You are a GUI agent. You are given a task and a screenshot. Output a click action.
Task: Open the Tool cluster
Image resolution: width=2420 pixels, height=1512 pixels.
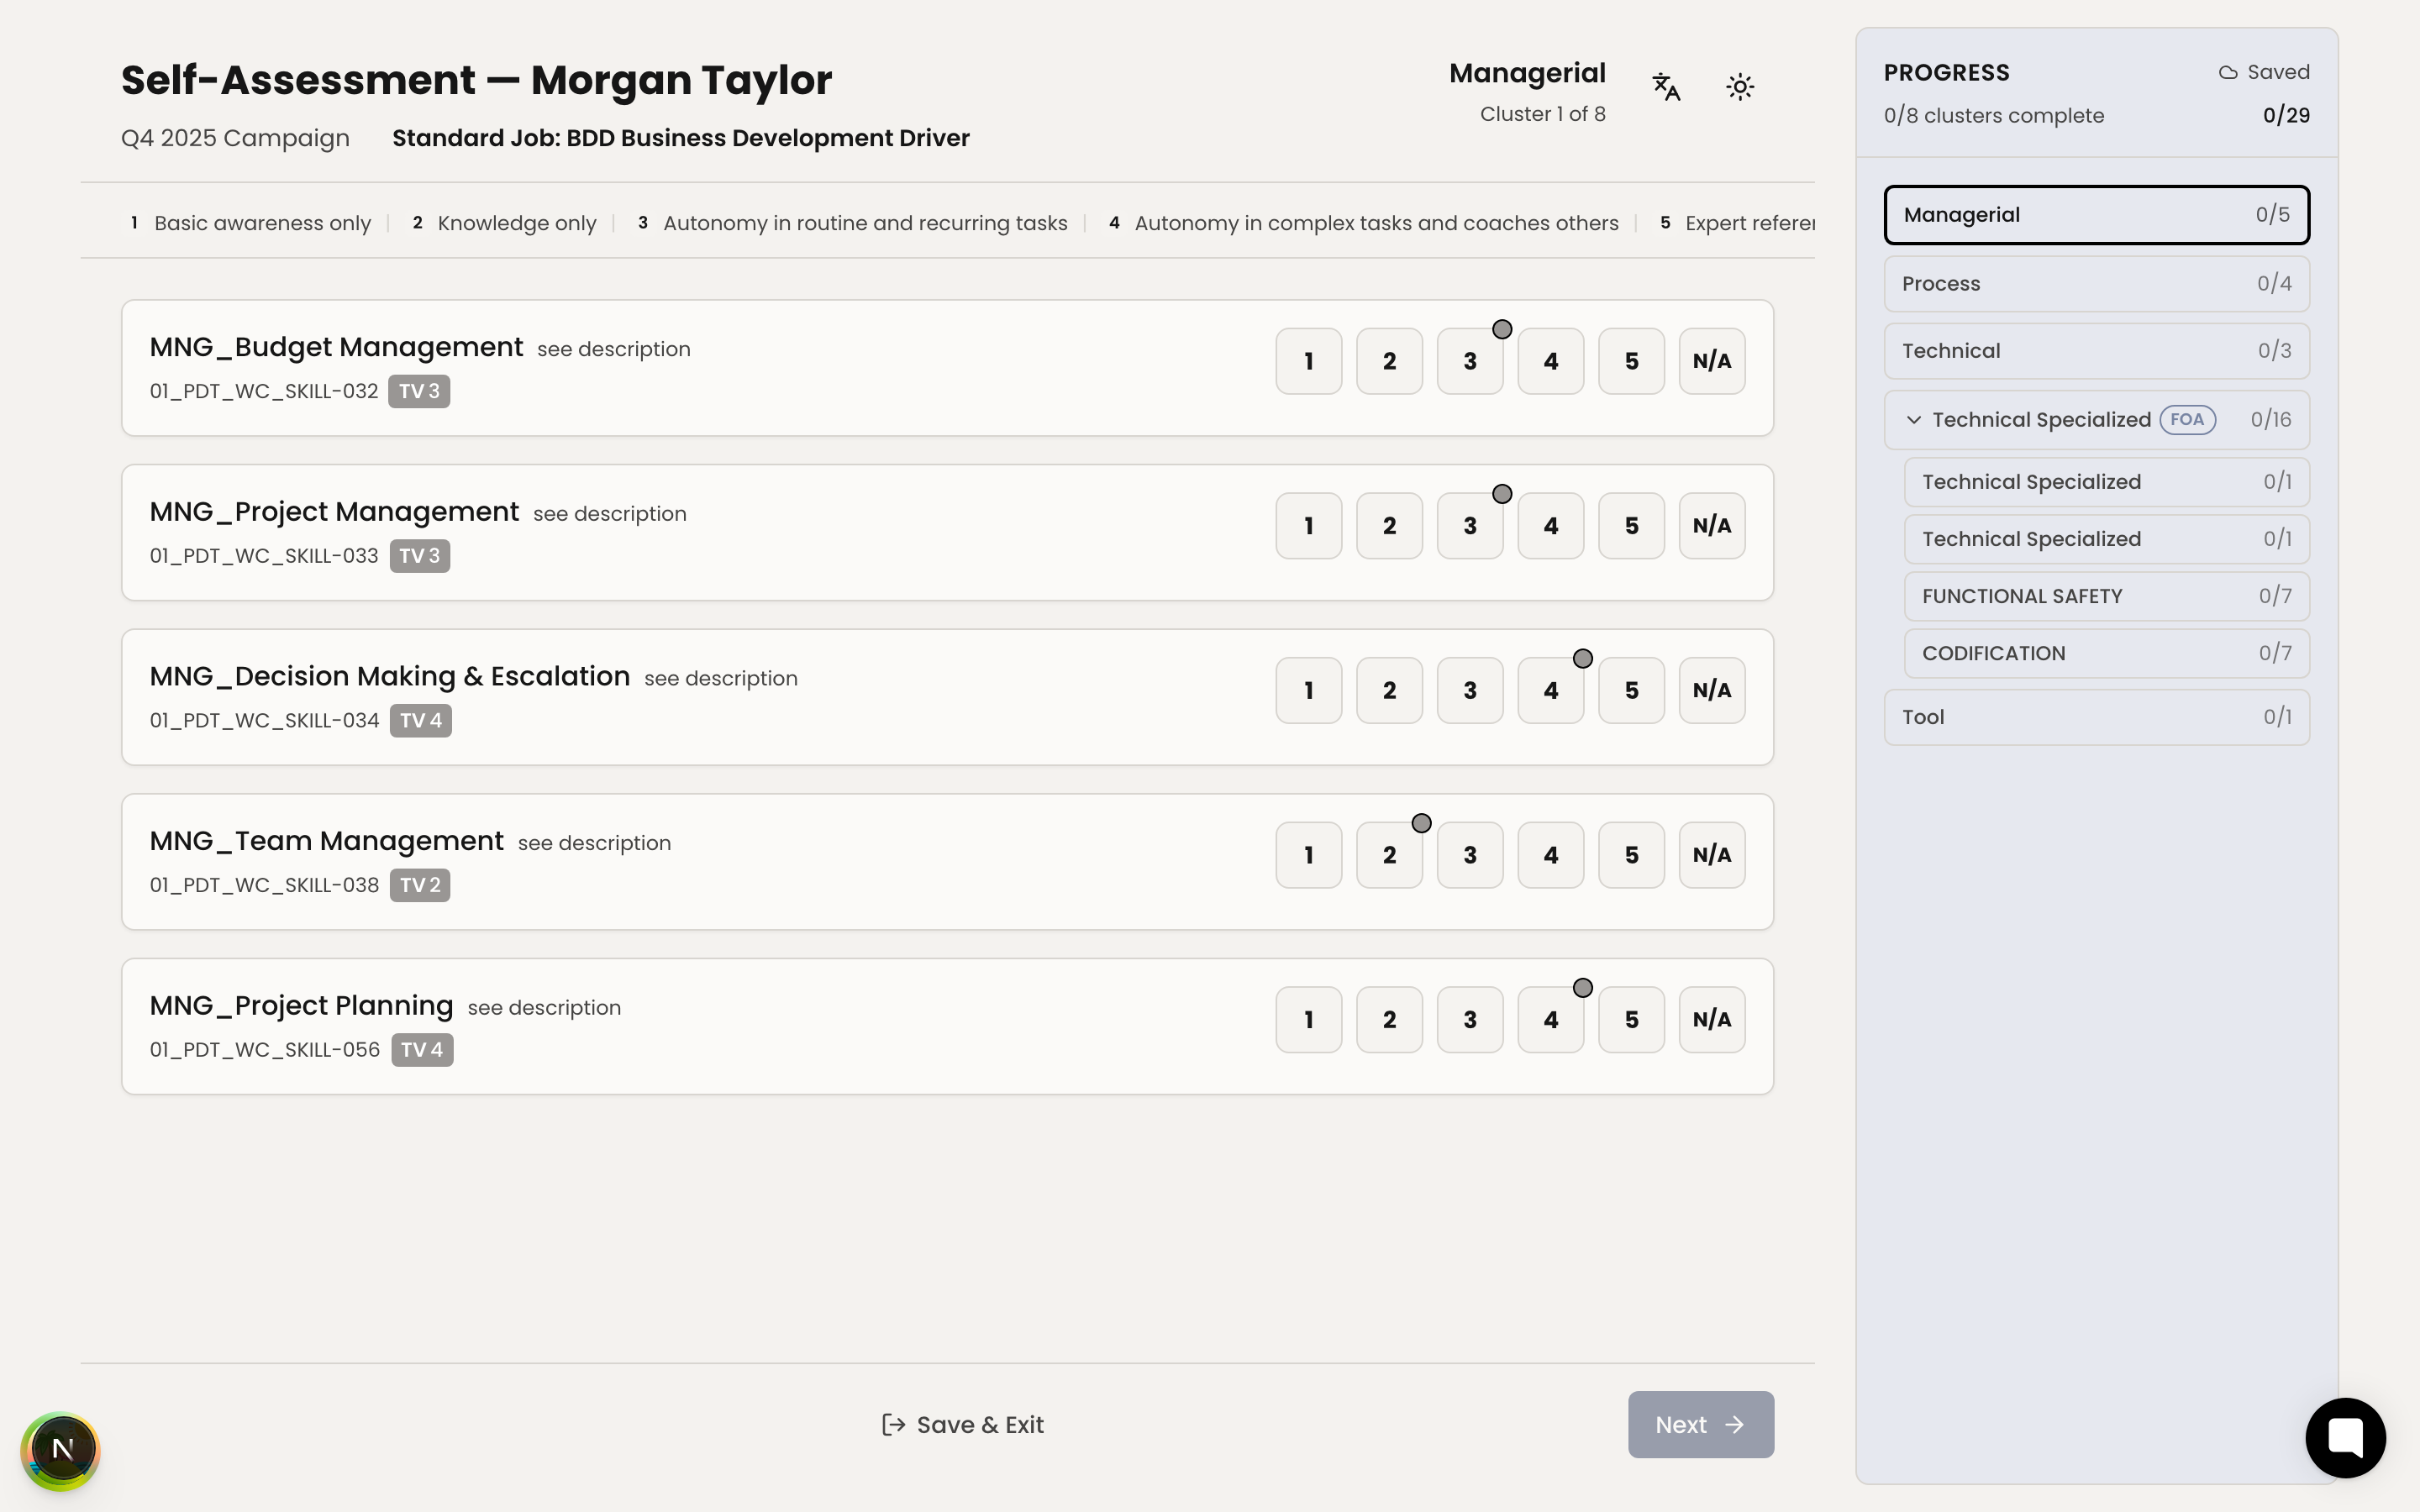tap(2096, 717)
